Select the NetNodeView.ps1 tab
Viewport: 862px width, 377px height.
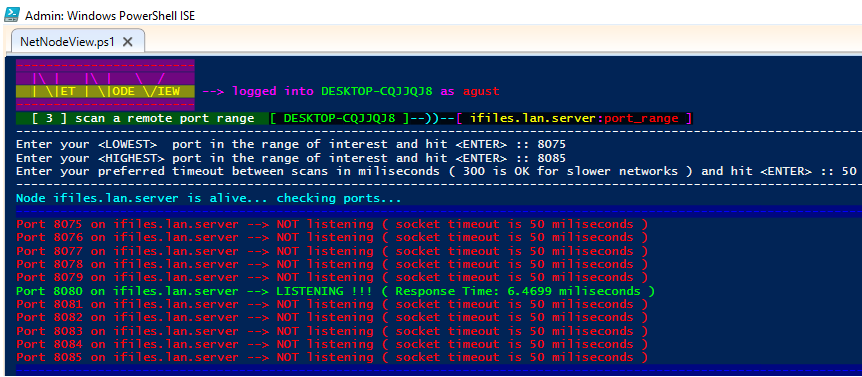coord(78,42)
